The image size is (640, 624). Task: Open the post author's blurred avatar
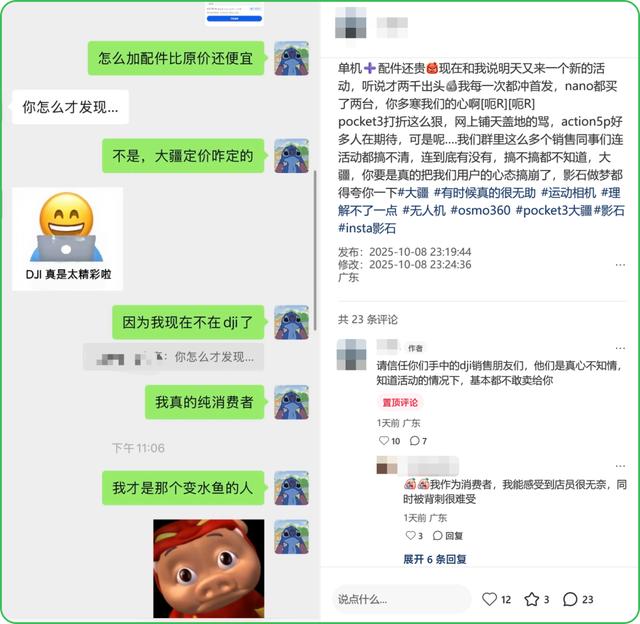pyautogui.click(x=350, y=23)
